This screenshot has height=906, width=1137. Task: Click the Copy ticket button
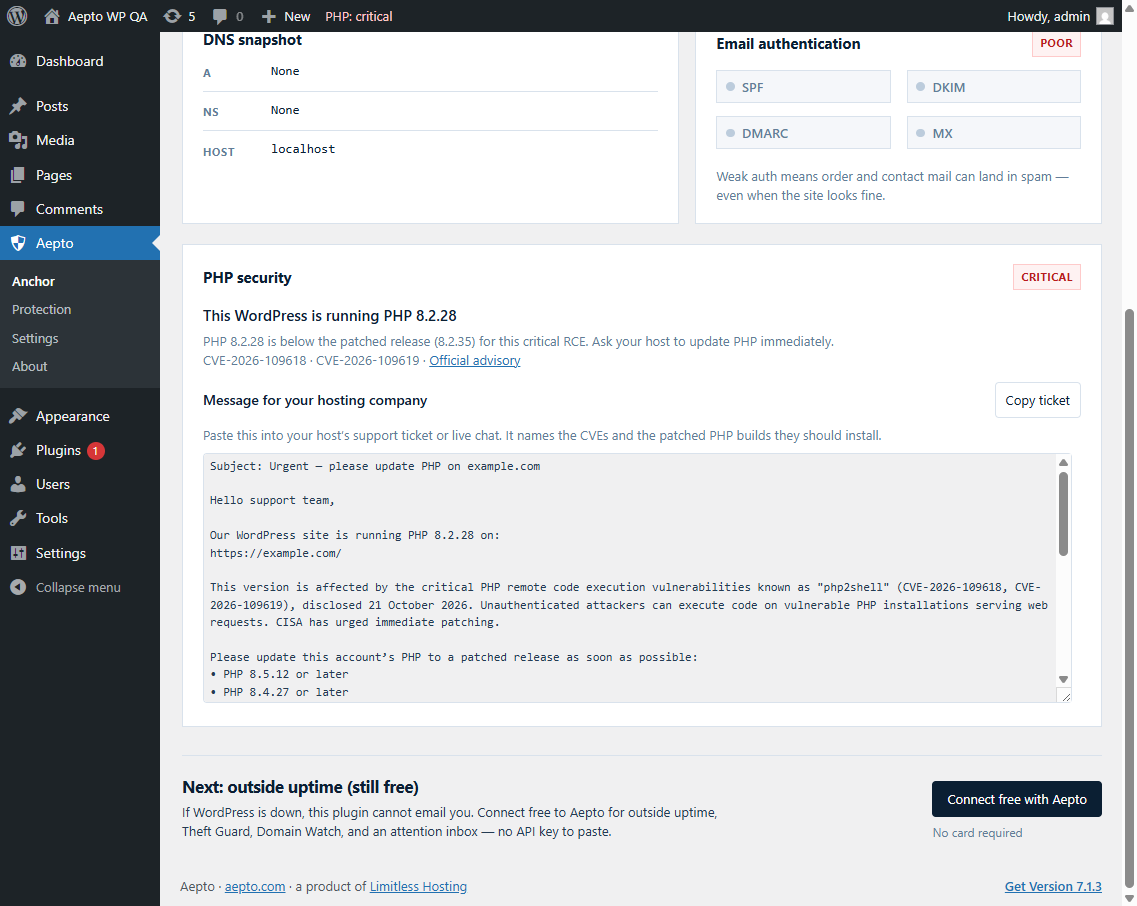point(1038,400)
